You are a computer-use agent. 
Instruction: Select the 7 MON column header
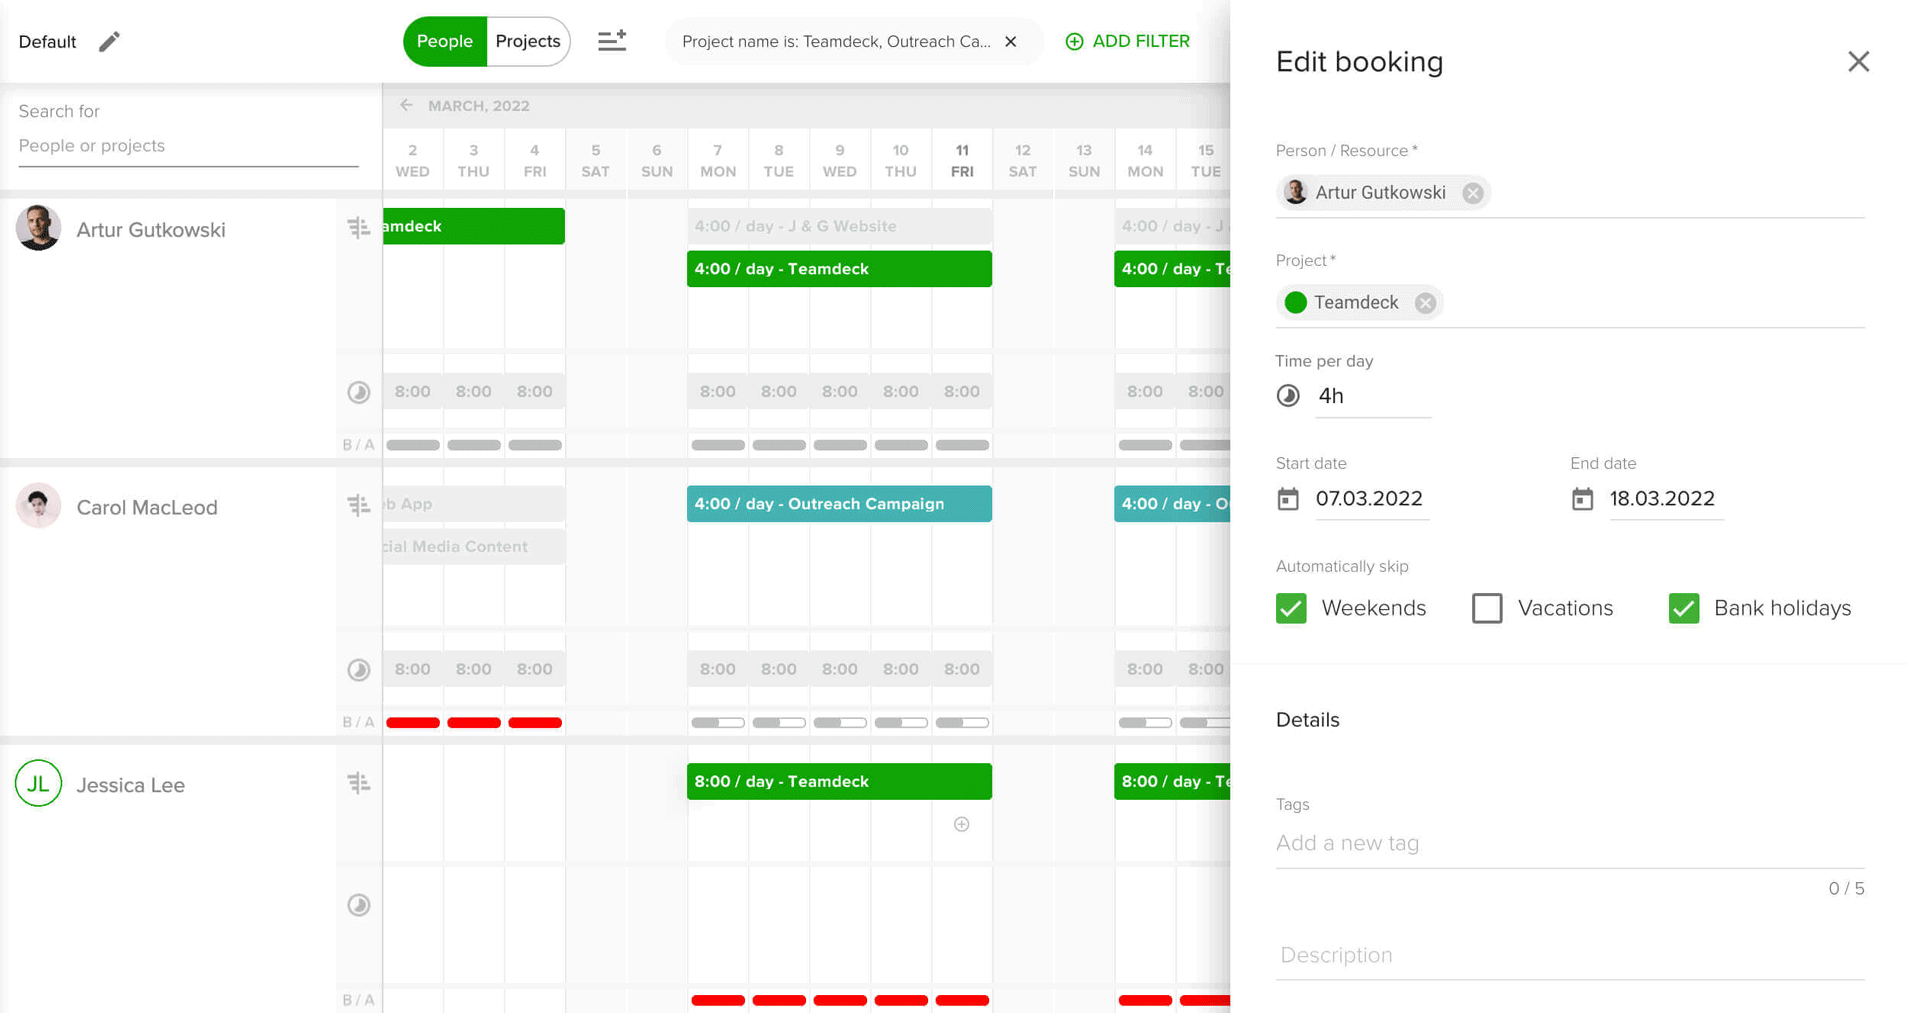718,160
